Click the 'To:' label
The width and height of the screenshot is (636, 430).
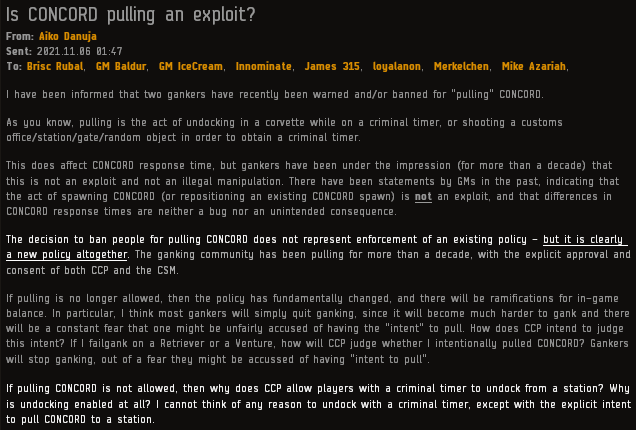click(14, 67)
